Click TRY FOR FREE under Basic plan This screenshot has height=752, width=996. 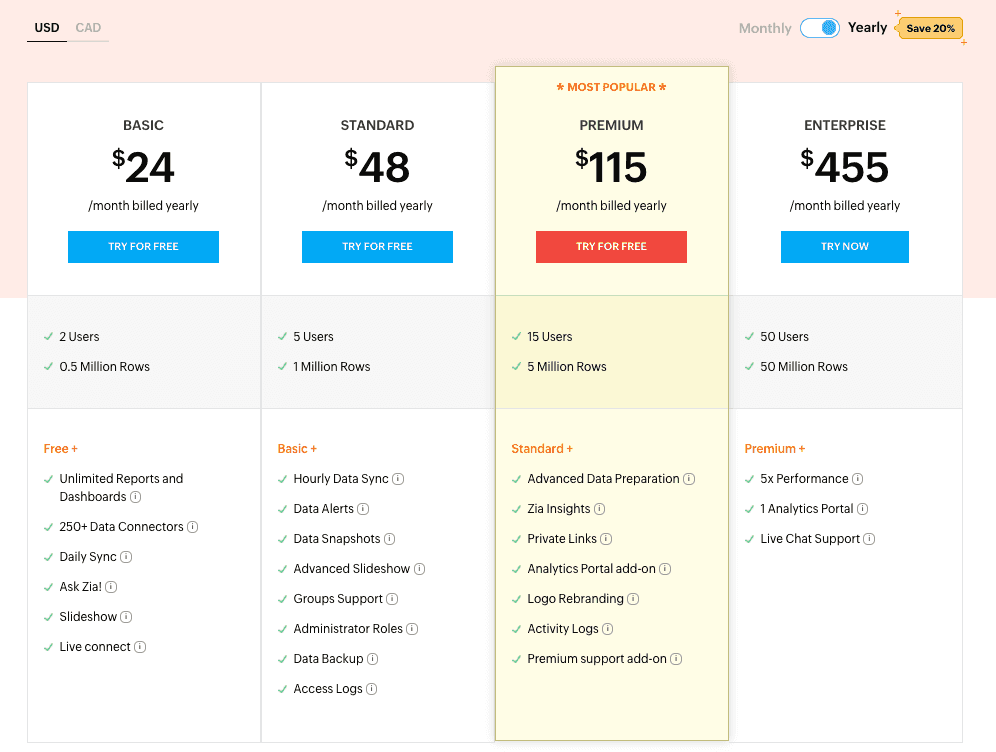pos(144,246)
